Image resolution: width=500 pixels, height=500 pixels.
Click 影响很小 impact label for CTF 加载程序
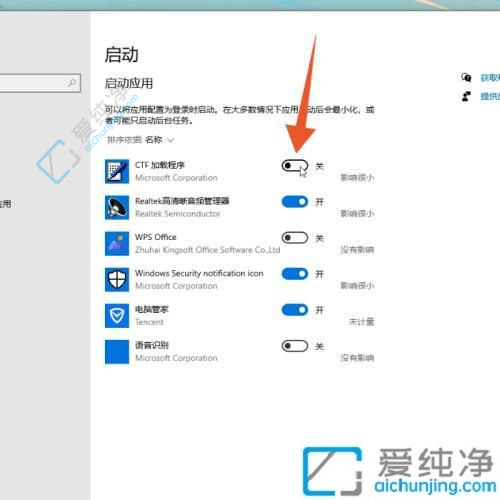(357, 178)
